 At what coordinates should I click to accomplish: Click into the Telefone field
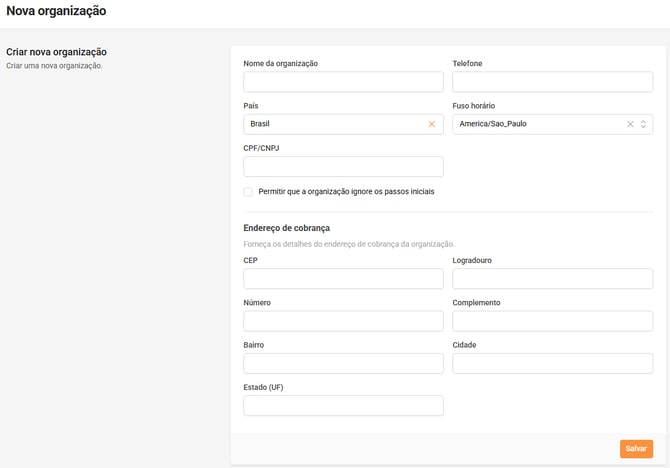(x=552, y=82)
